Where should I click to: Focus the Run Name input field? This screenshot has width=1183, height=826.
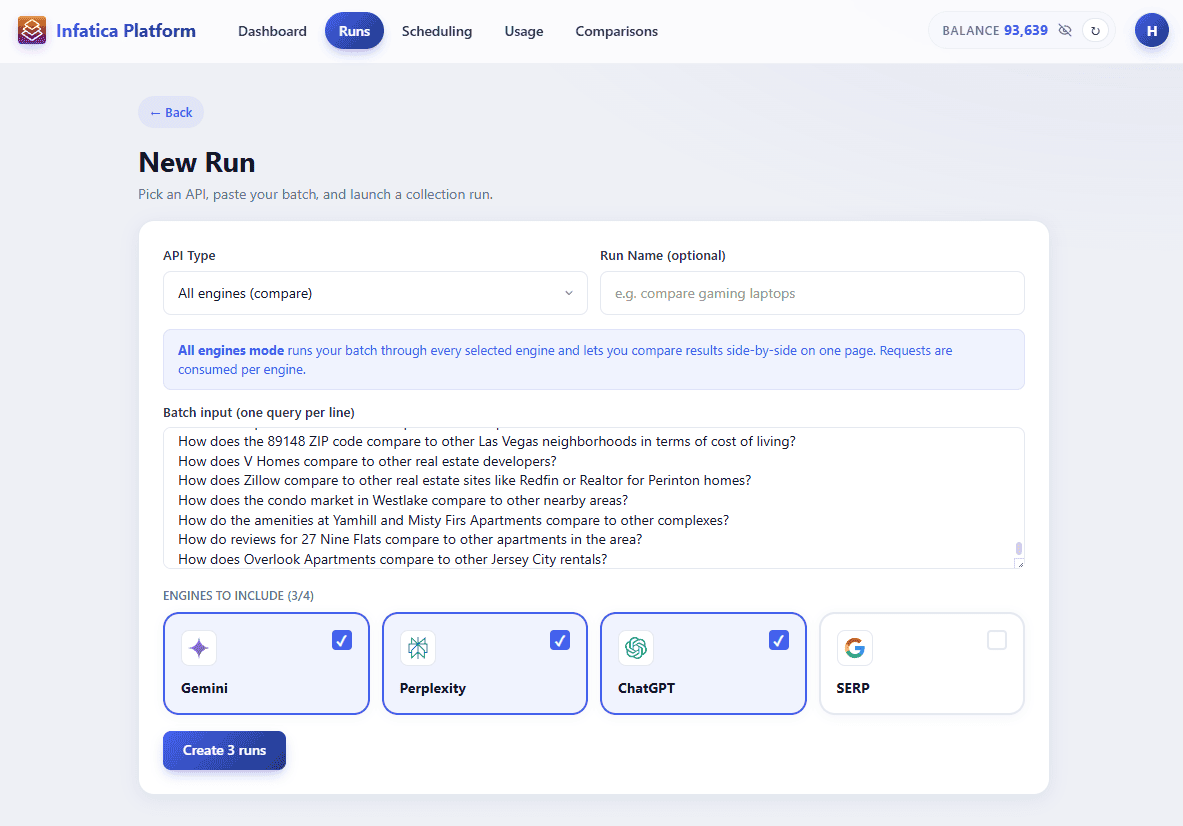point(812,293)
